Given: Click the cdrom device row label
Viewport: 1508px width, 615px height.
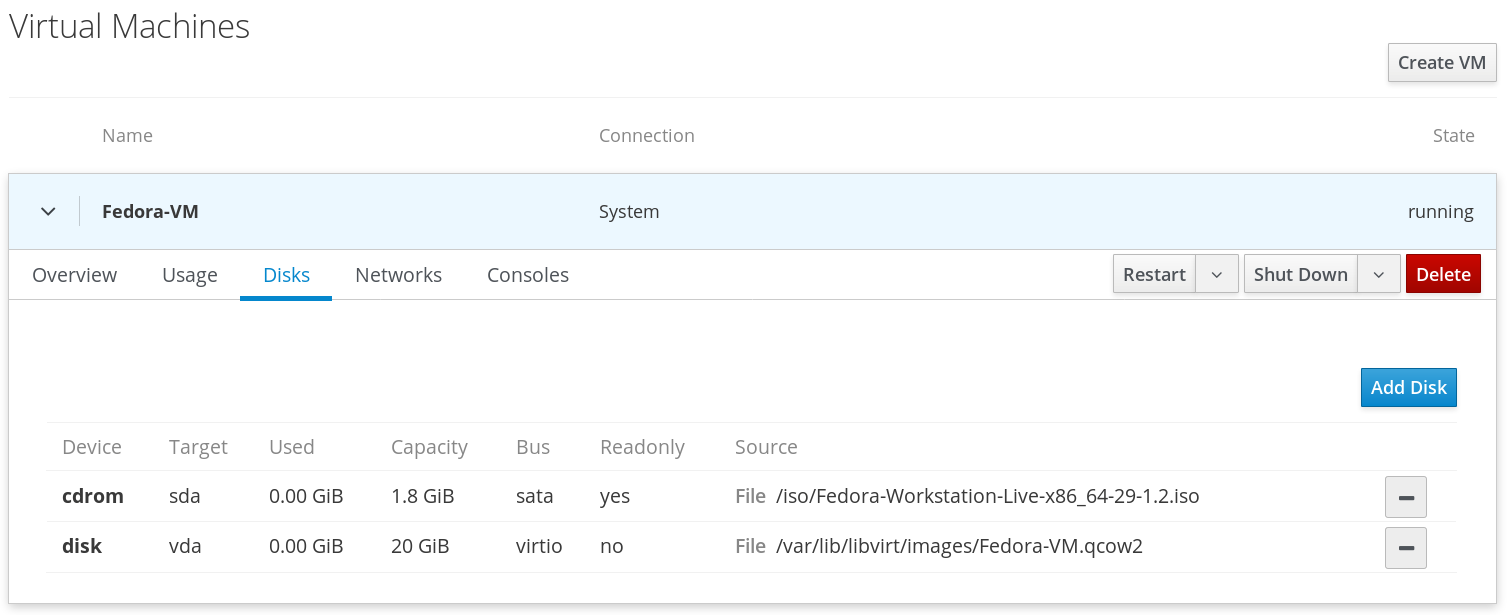Looking at the screenshot, I should pyautogui.click(x=93, y=496).
